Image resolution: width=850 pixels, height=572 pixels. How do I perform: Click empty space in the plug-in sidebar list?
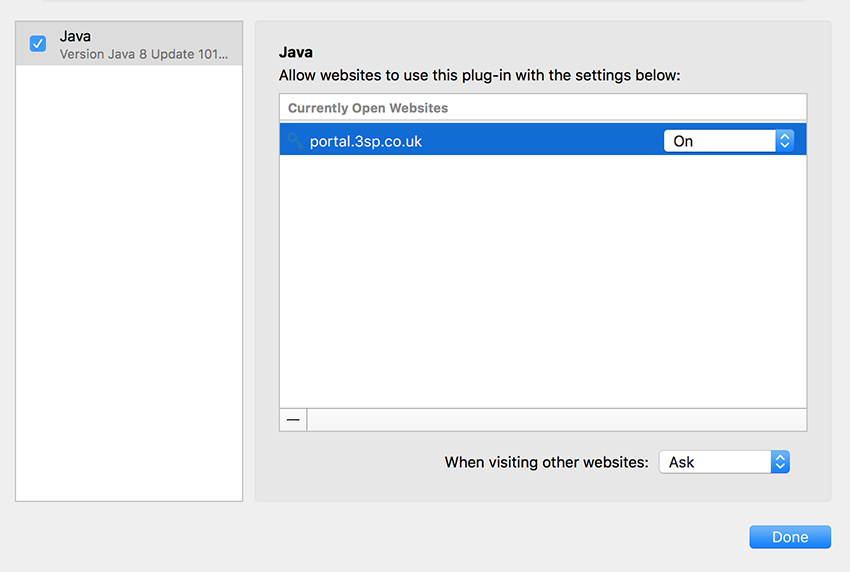click(x=129, y=283)
